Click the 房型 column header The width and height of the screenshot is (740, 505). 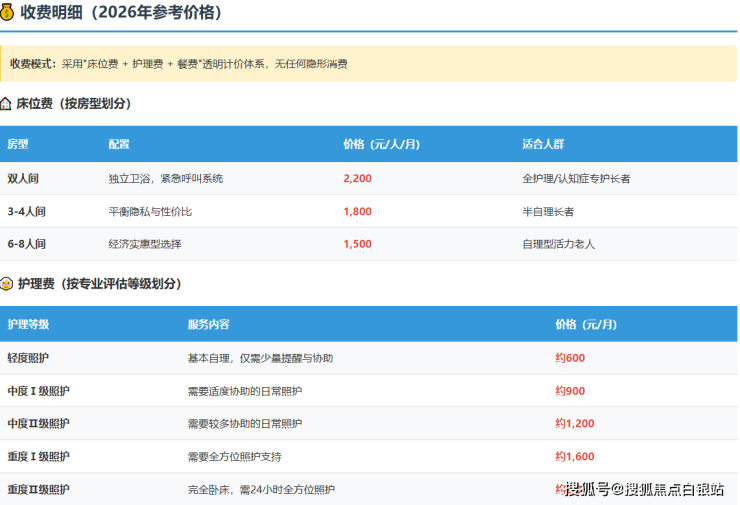click(18, 144)
